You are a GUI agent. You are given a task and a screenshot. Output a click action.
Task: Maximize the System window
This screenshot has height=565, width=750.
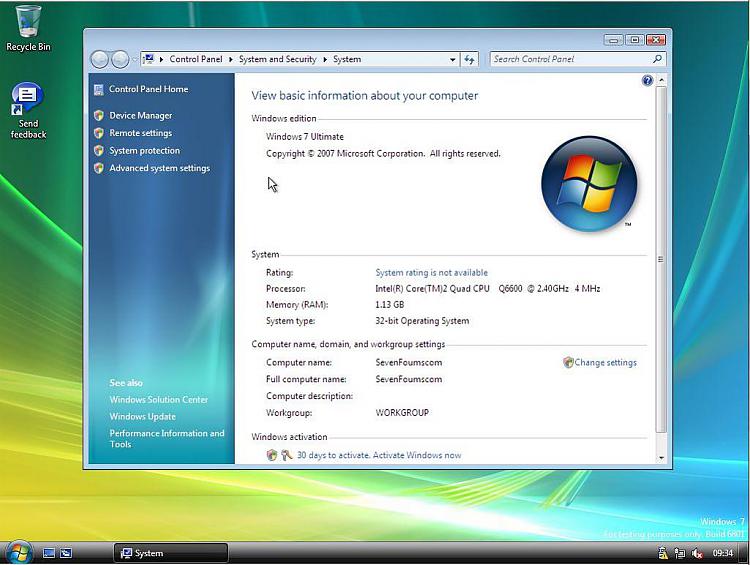[x=635, y=40]
